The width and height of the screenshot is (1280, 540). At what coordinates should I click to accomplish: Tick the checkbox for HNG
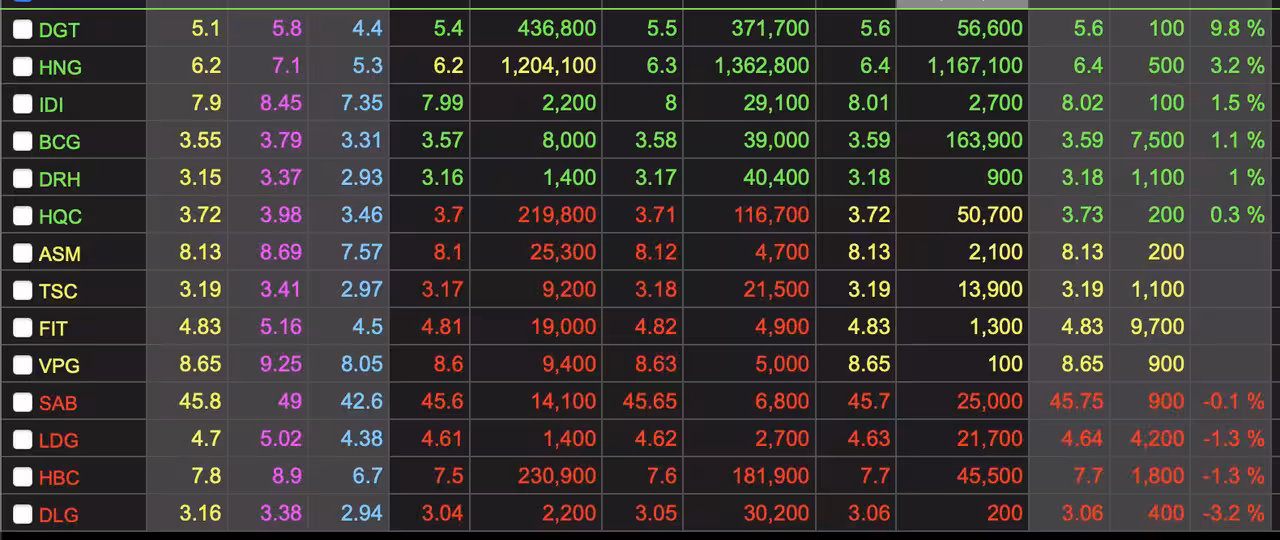[22, 67]
